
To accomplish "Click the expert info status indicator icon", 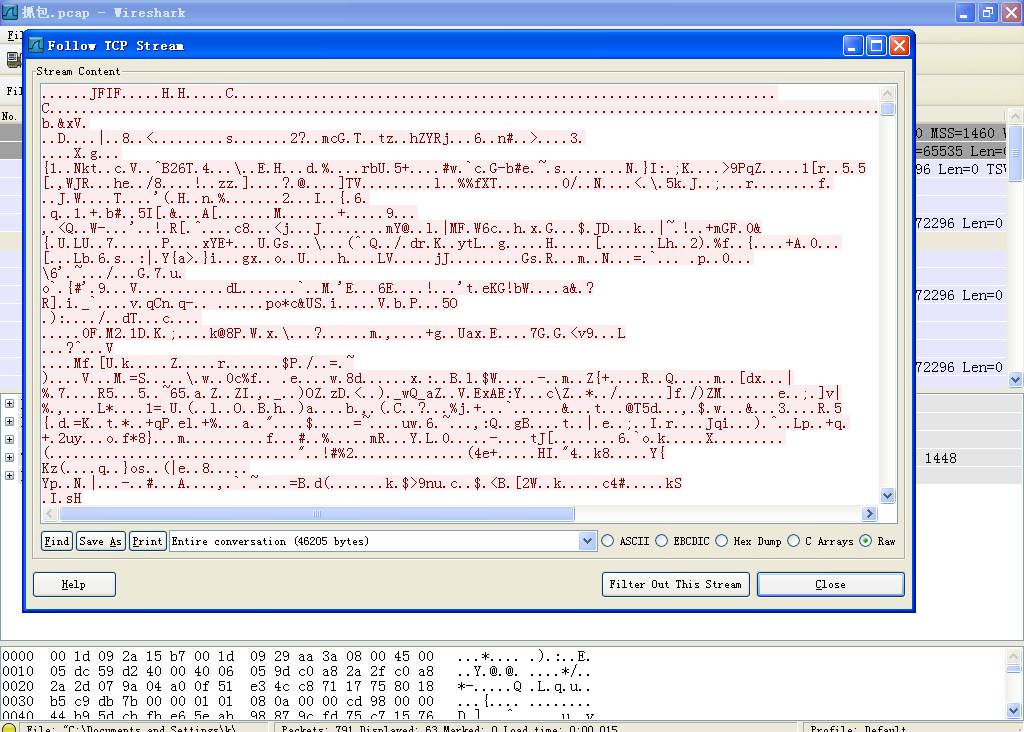I will [9, 727].
